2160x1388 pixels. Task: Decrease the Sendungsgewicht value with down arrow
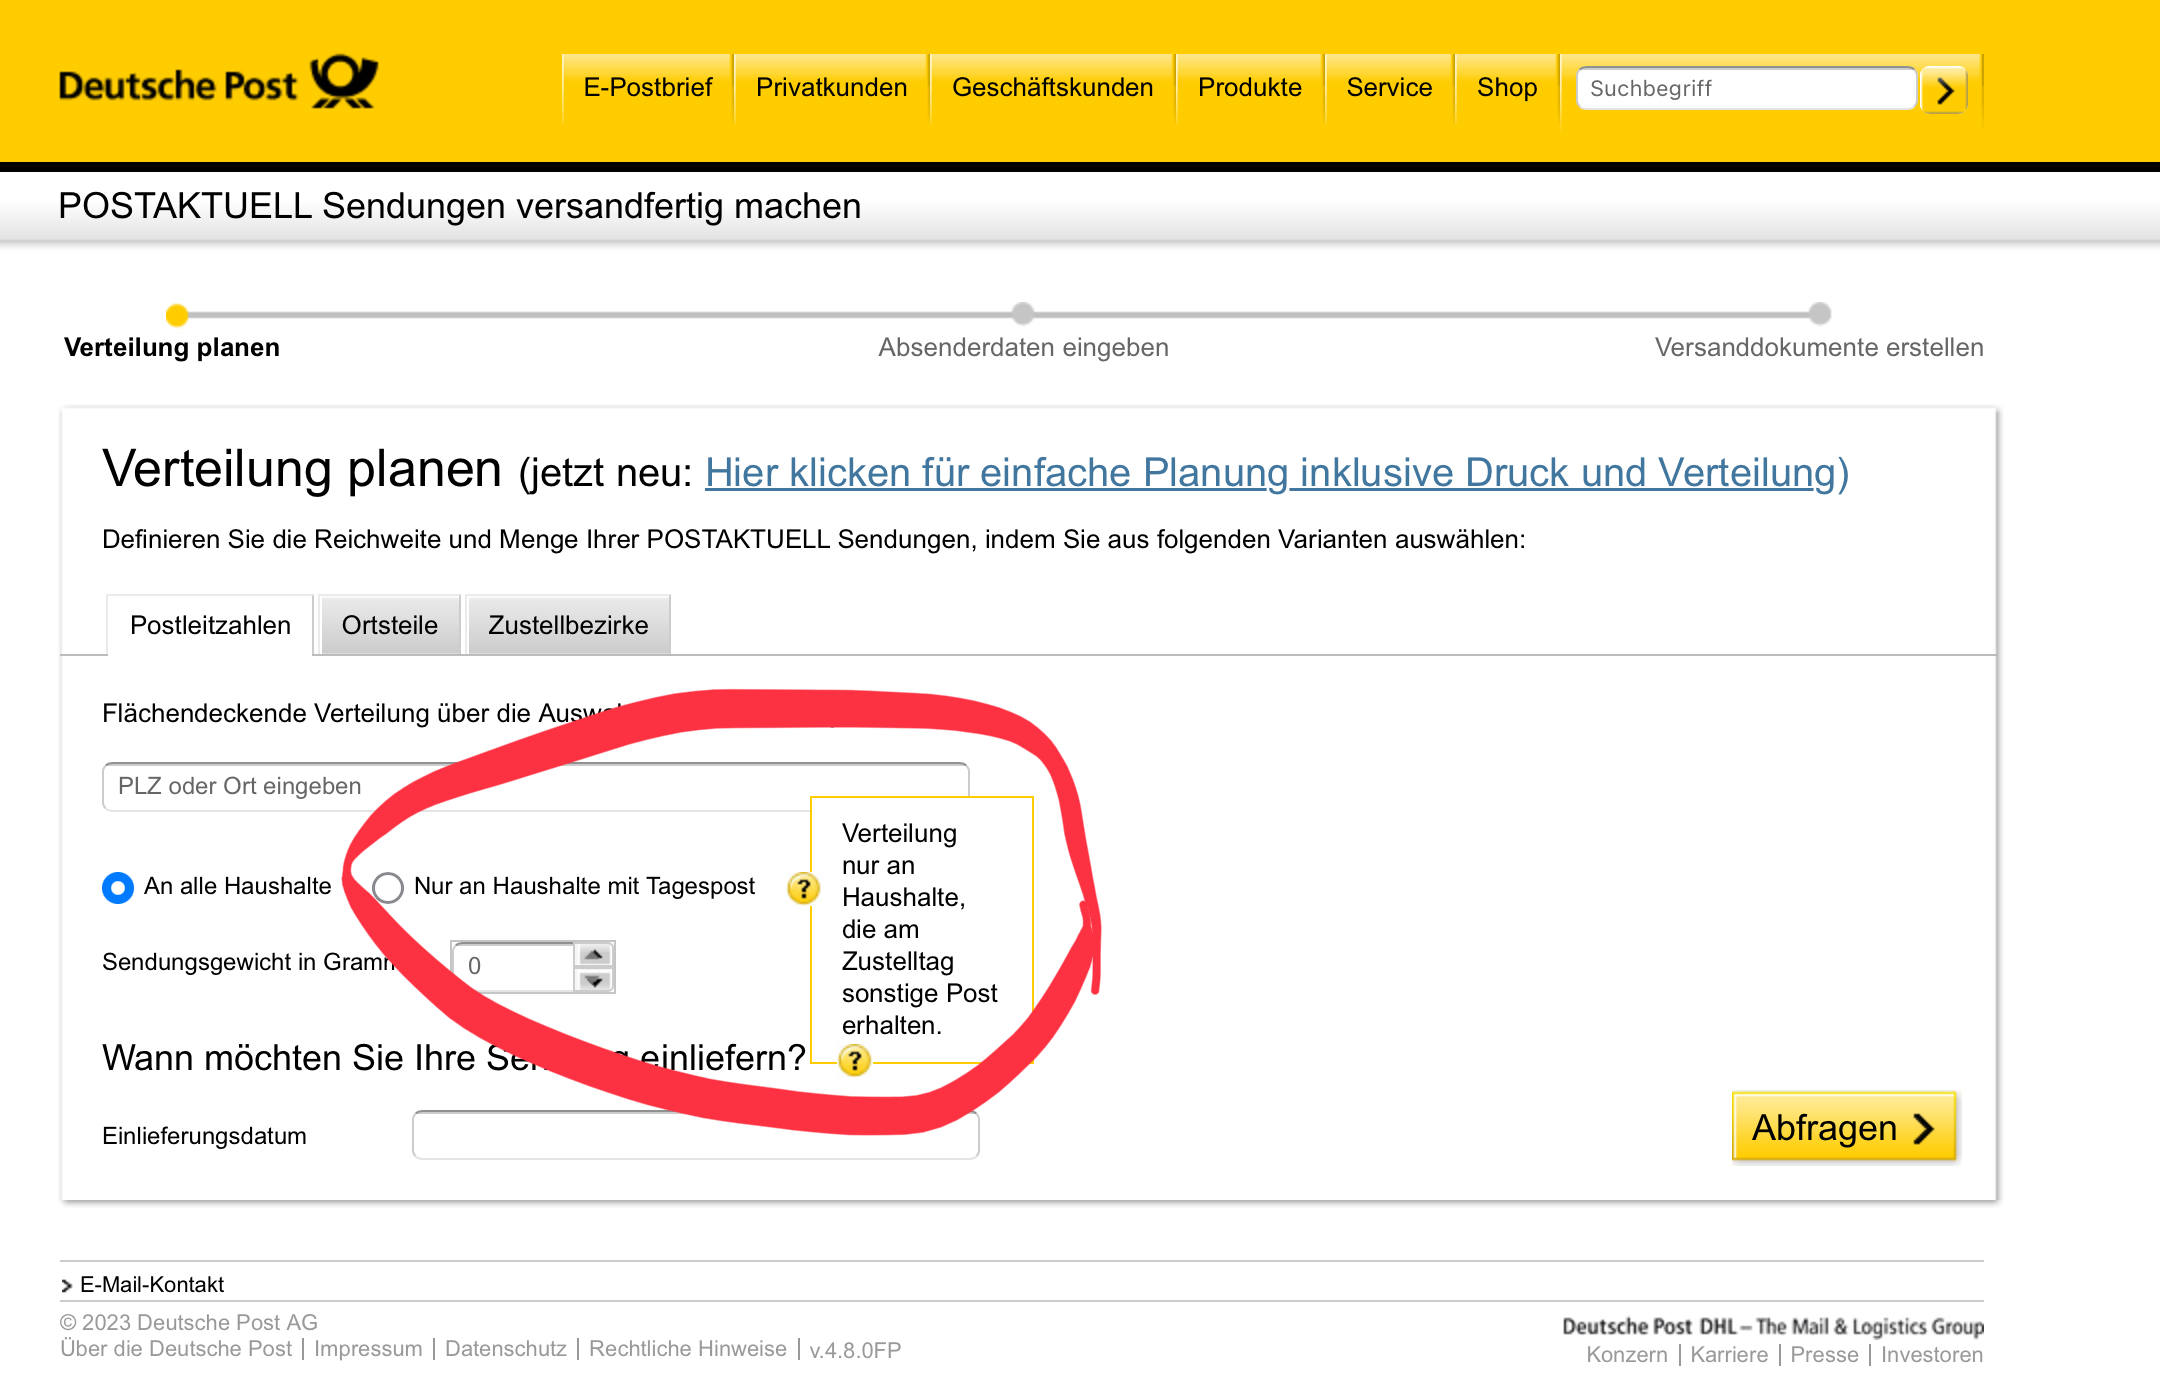(595, 980)
